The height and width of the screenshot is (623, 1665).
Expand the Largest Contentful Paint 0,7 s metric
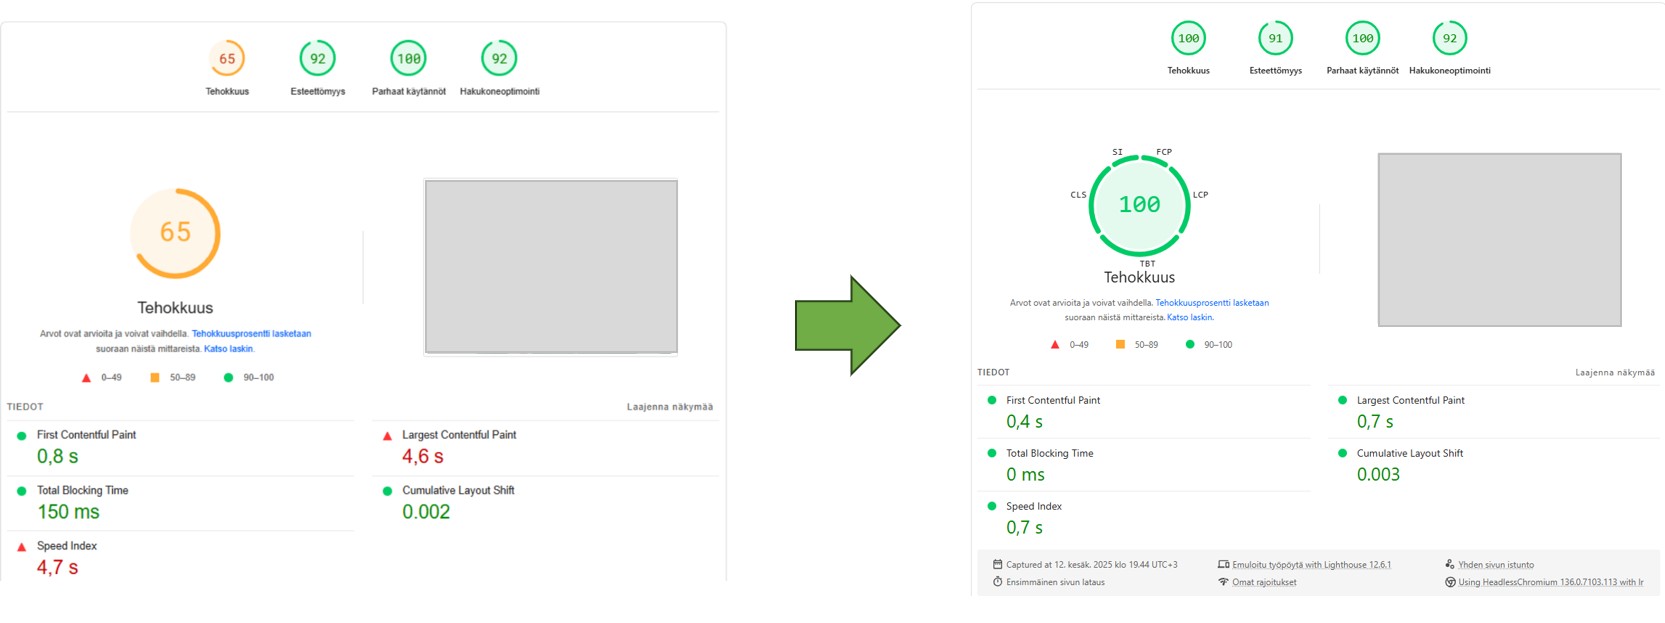tap(1494, 411)
